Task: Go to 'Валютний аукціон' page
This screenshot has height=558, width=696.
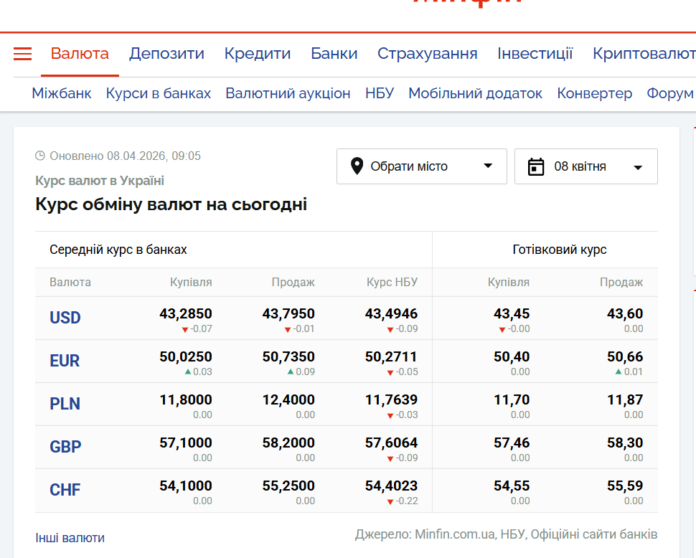Action: (x=288, y=93)
